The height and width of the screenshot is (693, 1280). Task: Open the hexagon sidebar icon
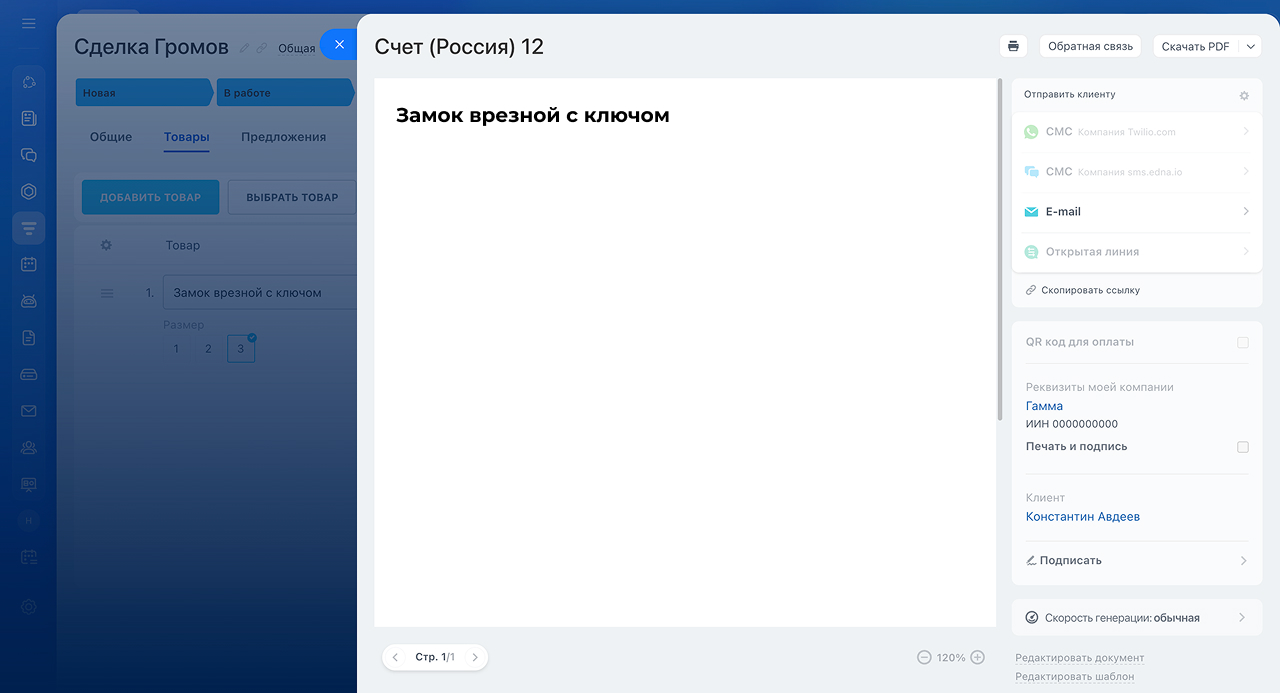pos(28,191)
